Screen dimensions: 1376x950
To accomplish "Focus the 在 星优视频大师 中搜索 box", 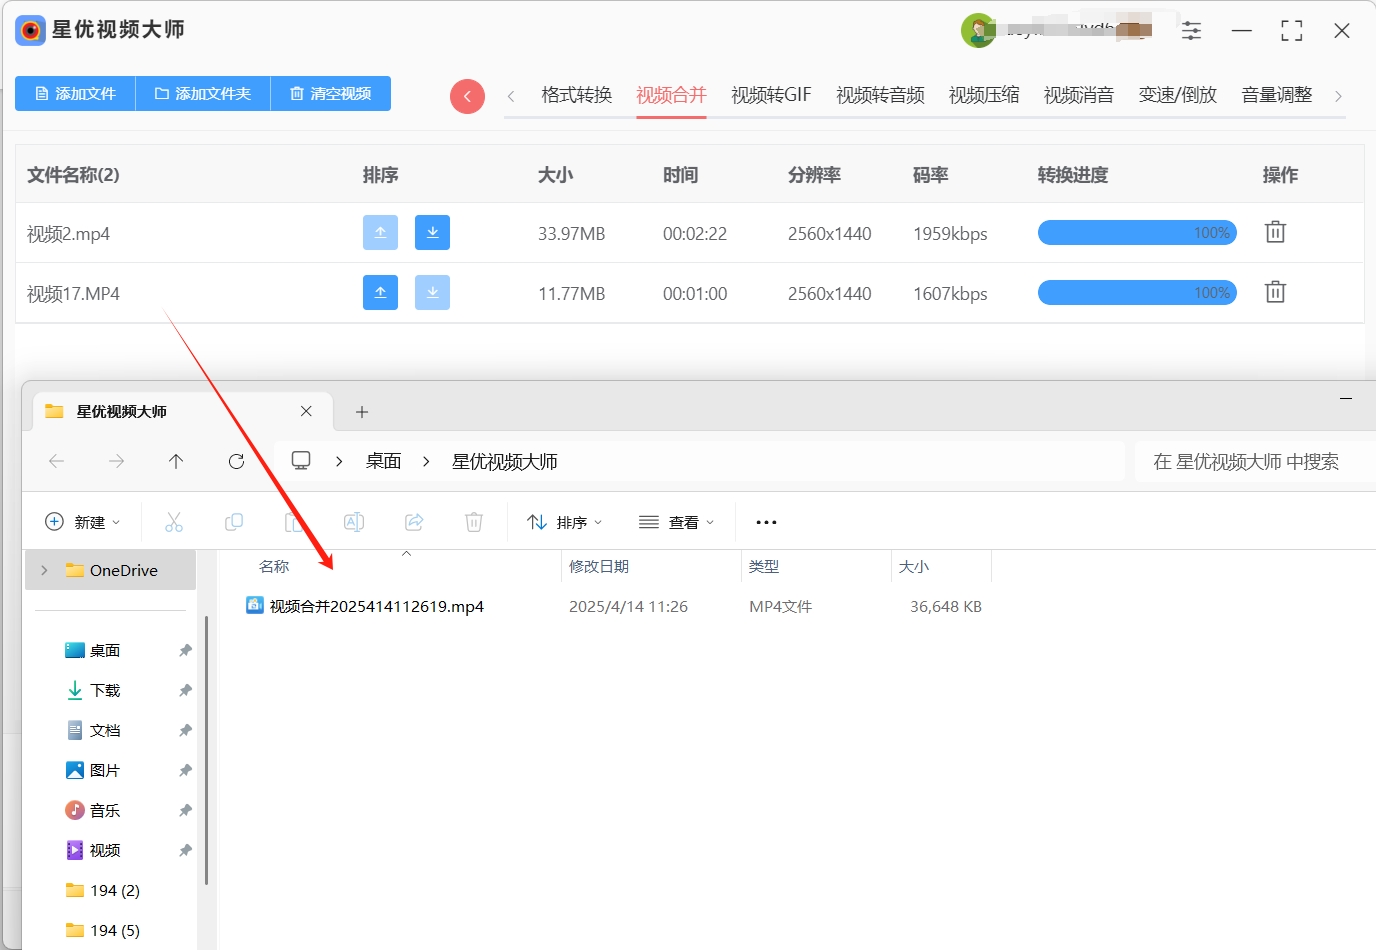I will point(1255,461).
